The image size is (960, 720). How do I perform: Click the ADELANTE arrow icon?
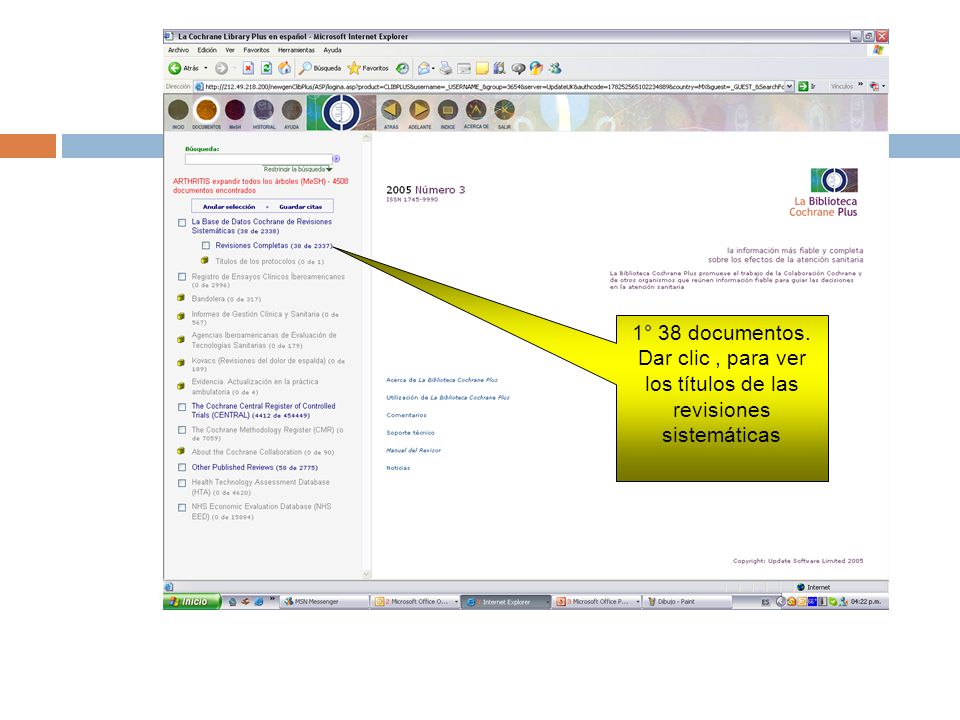(419, 110)
